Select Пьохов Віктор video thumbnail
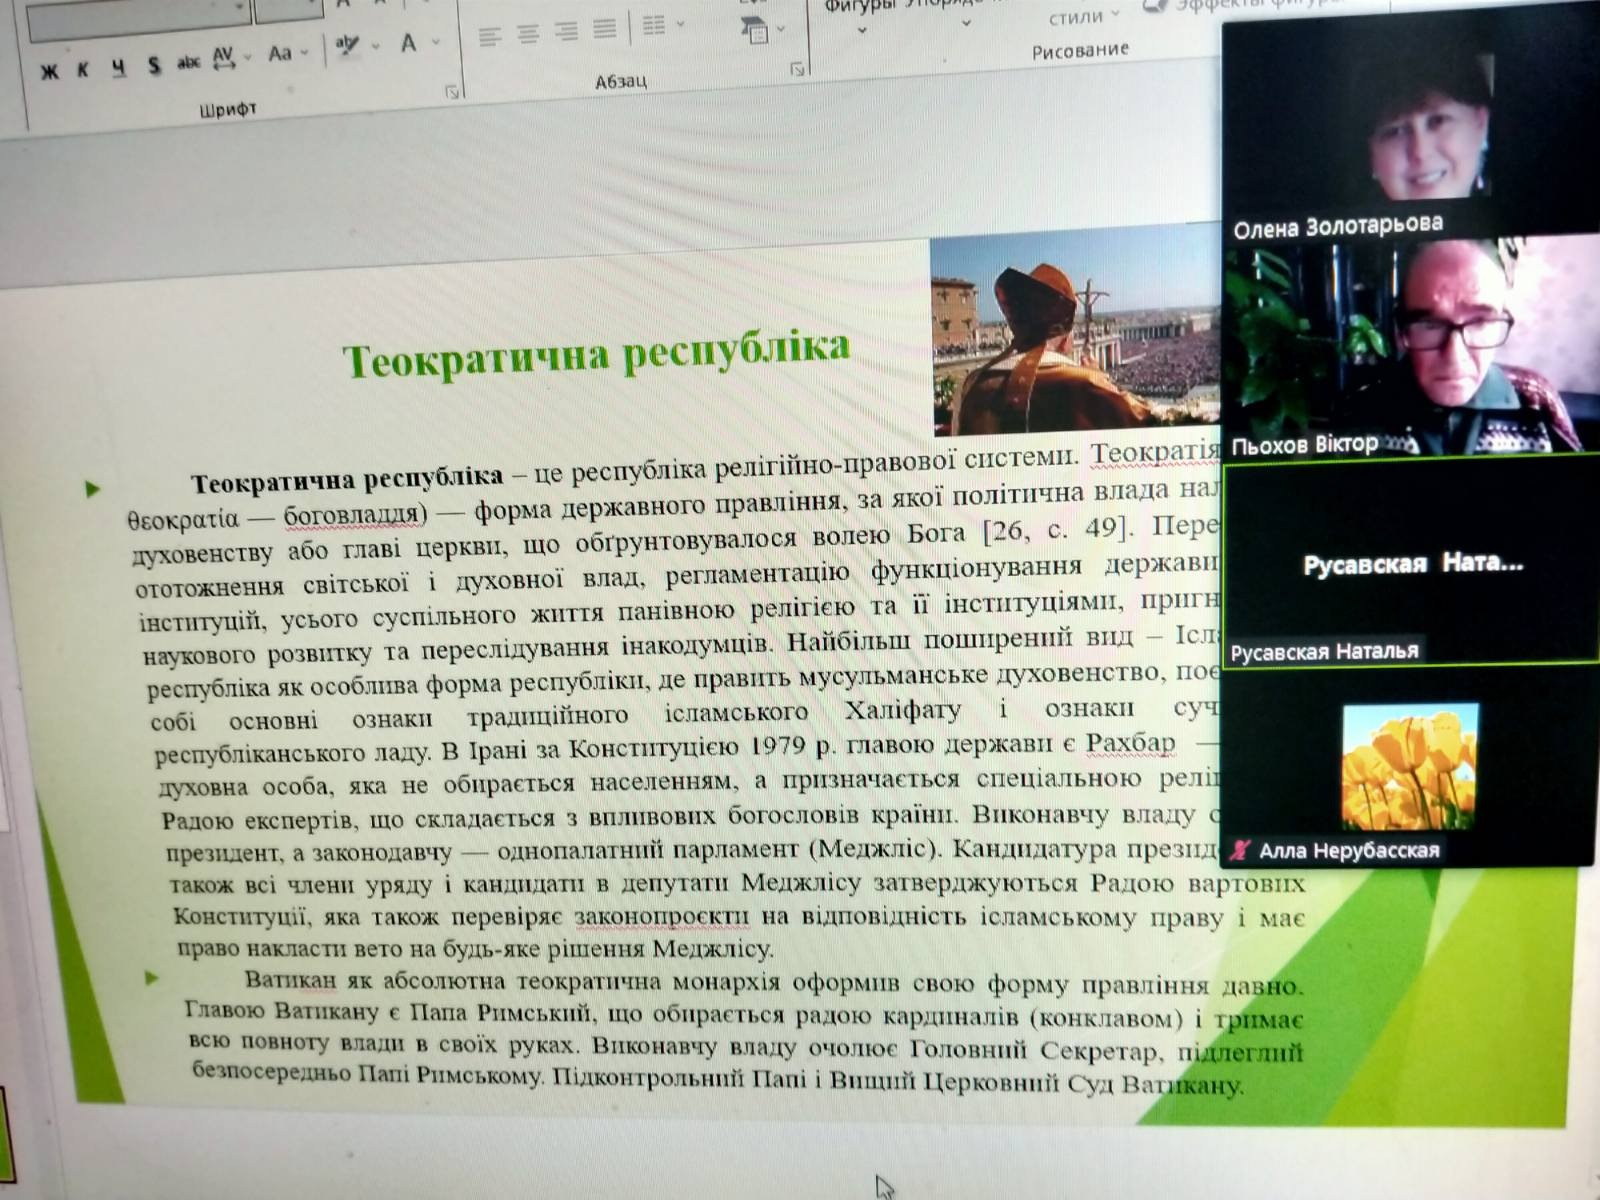This screenshot has width=1600, height=1200. tap(1410, 346)
